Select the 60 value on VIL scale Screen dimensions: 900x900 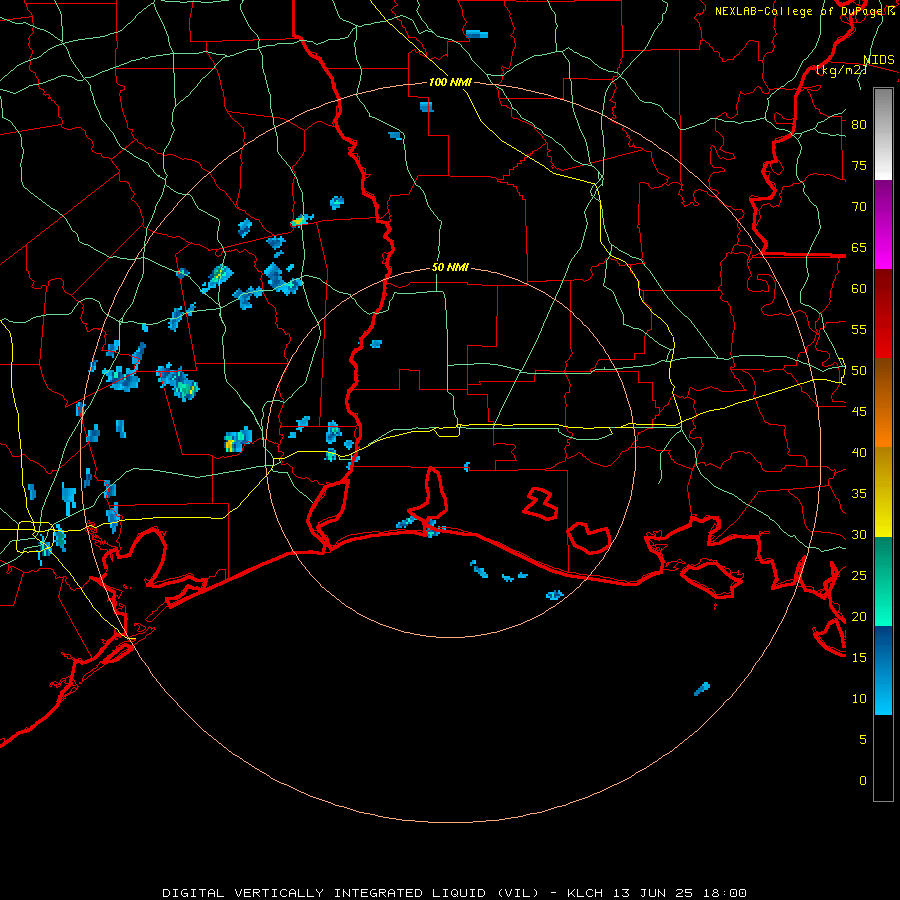tap(859, 289)
